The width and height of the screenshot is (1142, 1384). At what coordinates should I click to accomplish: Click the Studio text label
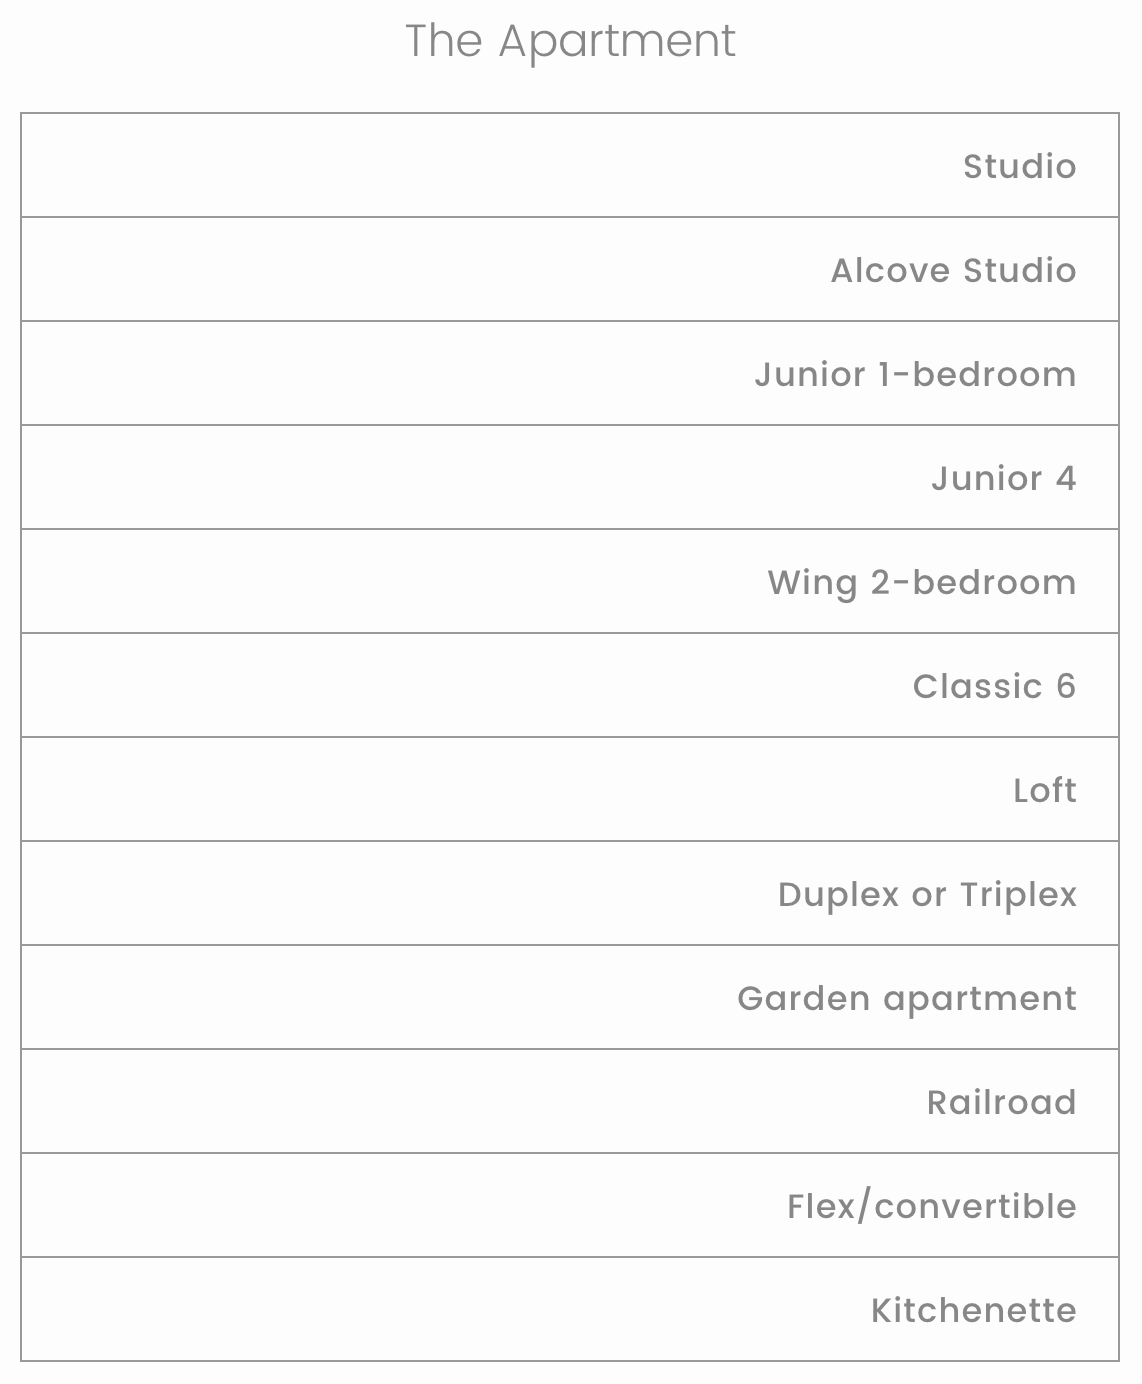click(x=1019, y=167)
